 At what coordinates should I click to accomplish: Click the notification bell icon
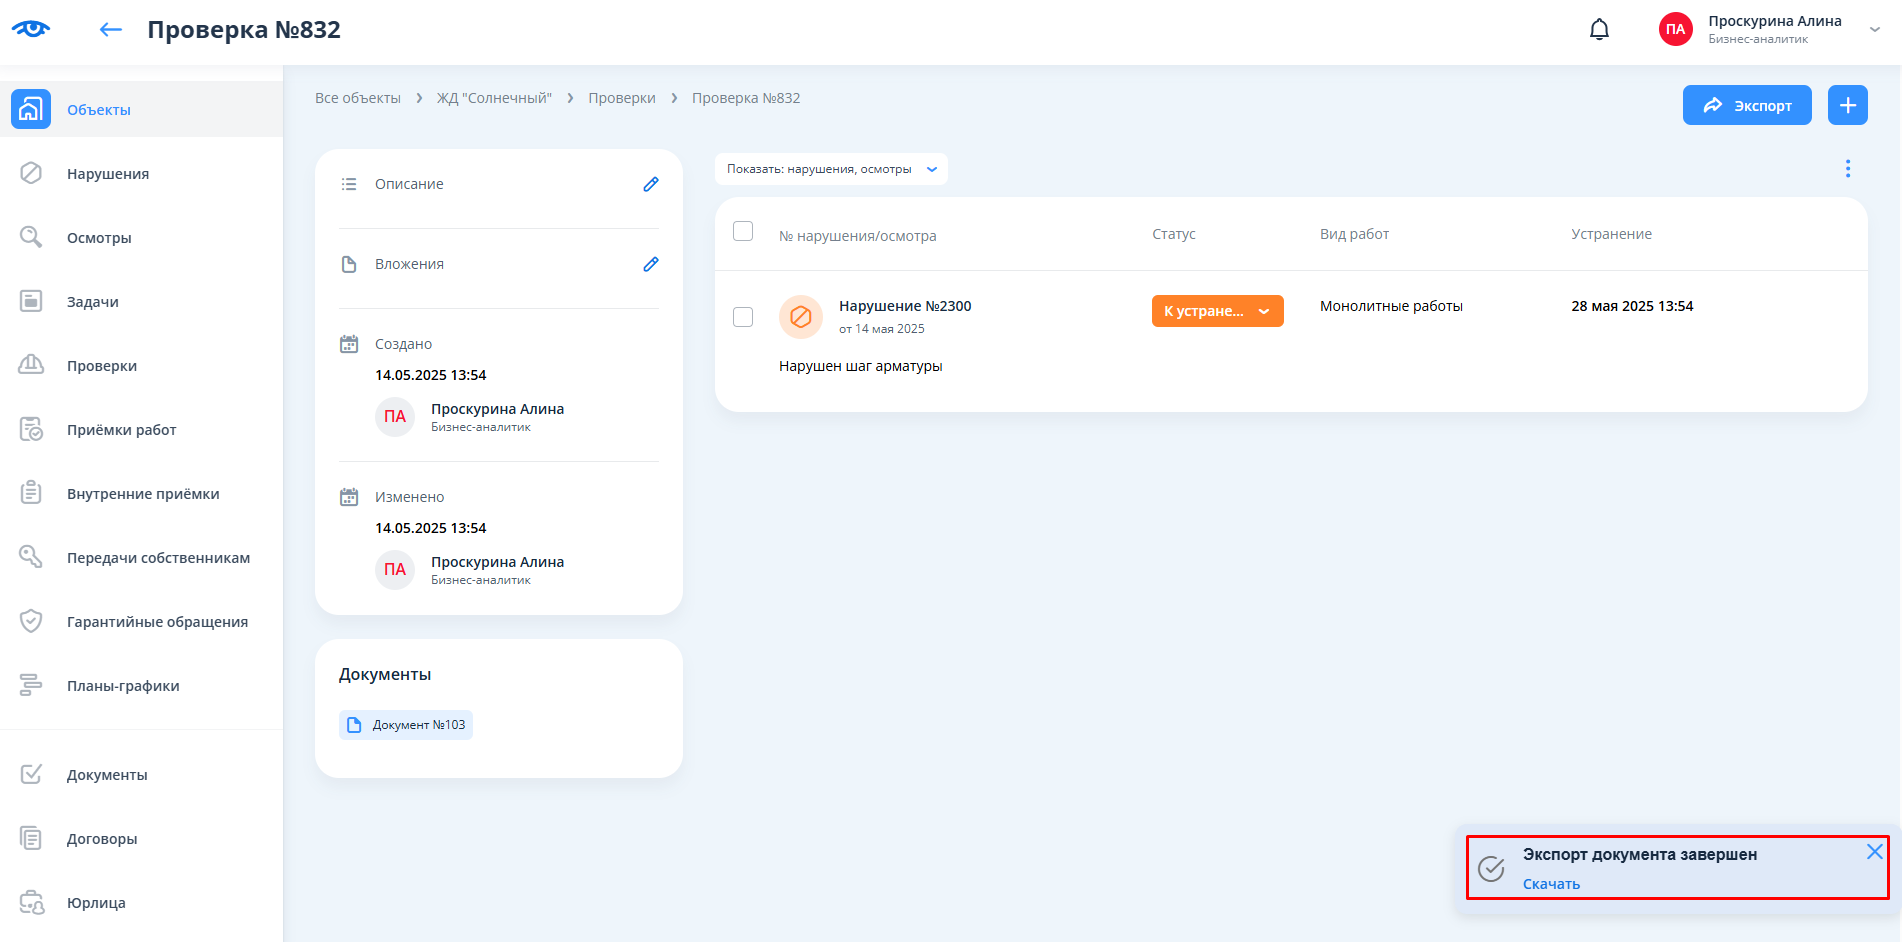coord(1599,30)
